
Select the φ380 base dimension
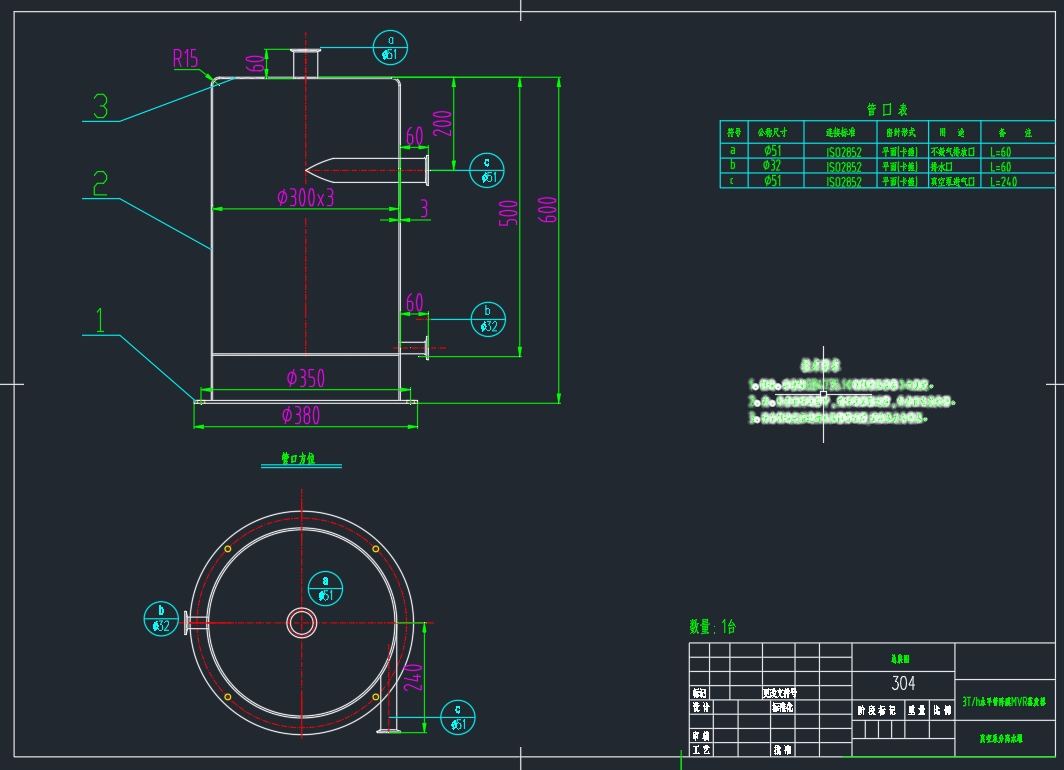tap(301, 415)
